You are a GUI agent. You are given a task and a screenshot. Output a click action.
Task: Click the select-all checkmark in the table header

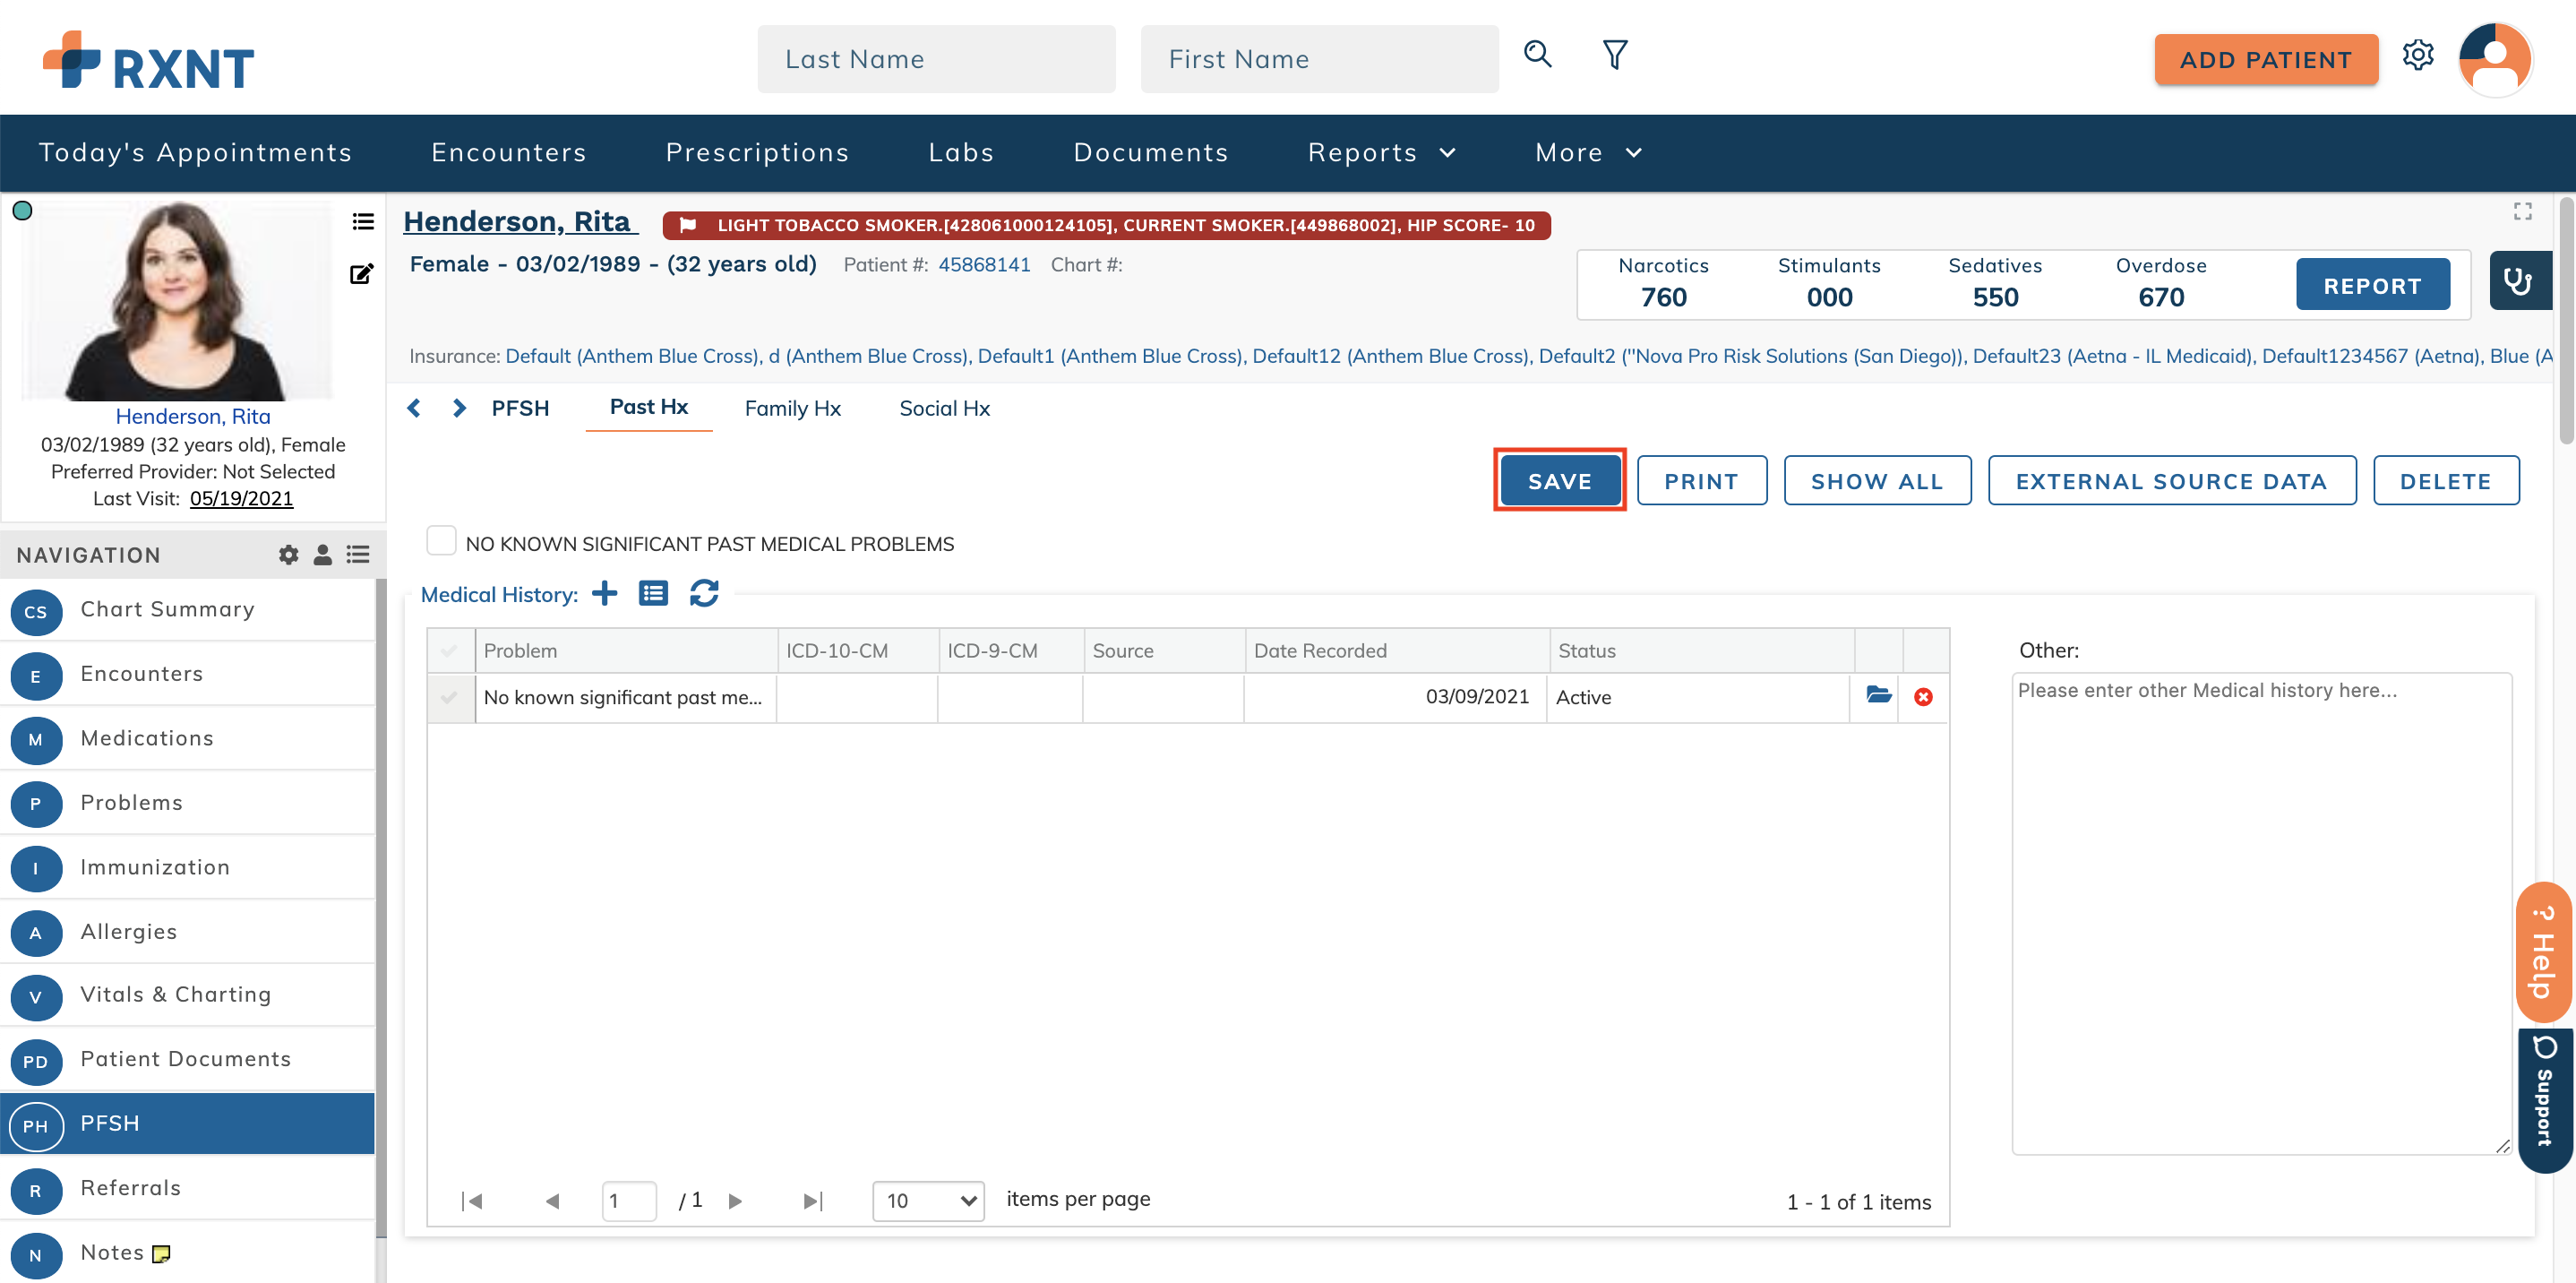click(450, 649)
